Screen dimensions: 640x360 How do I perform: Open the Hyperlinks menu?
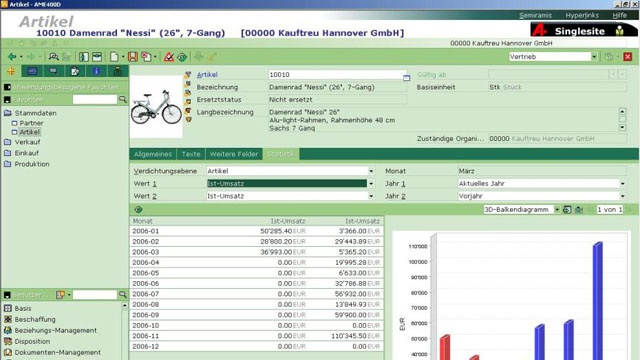(x=582, y=15)
